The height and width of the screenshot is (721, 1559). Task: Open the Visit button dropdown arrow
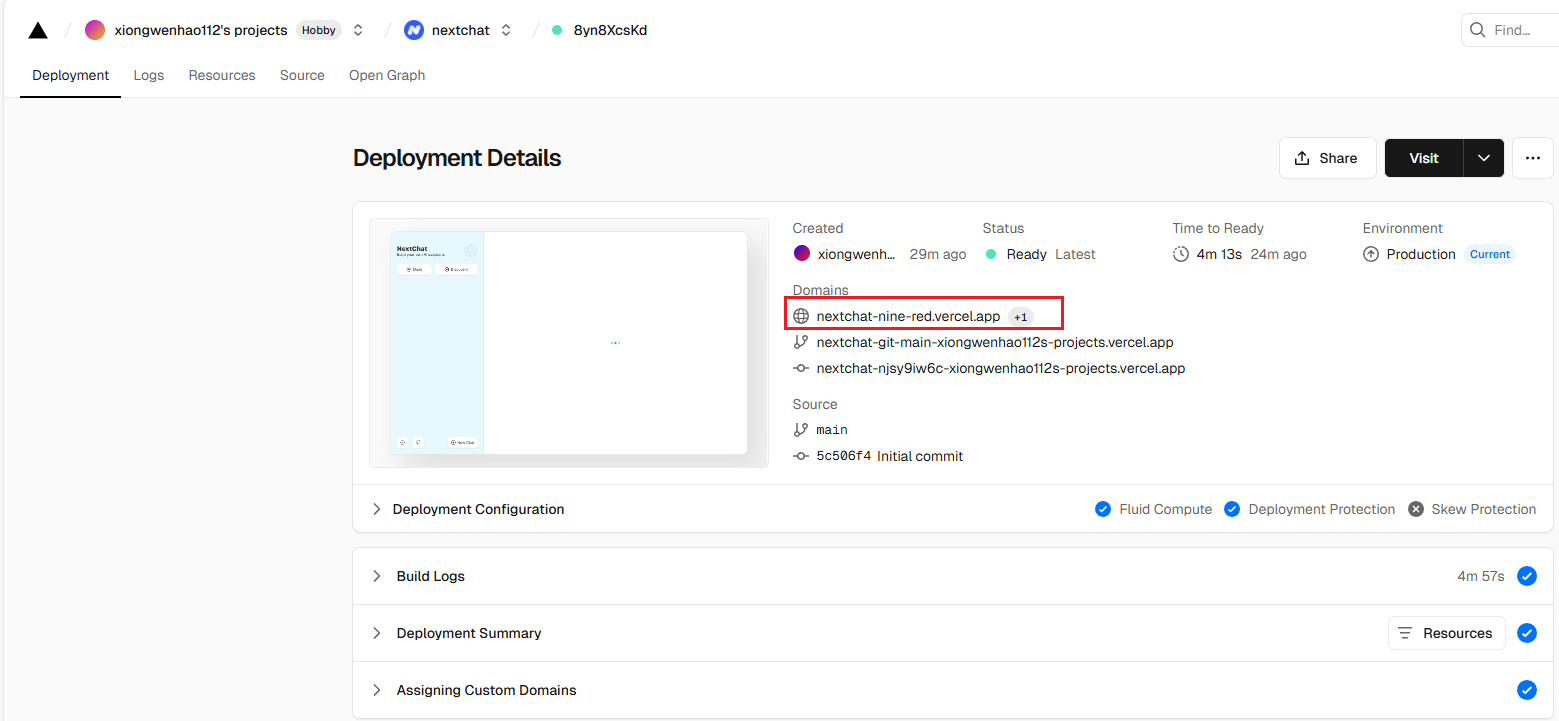click(x=1484, y=158)
